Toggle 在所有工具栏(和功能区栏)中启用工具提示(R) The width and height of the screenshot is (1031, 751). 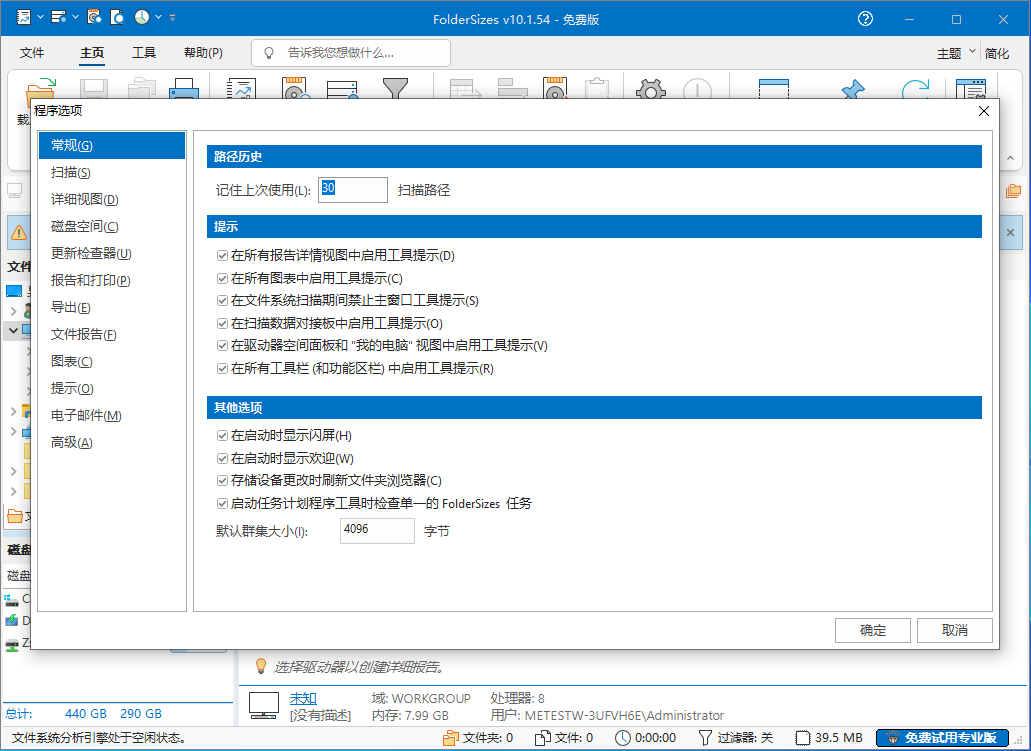222,369
